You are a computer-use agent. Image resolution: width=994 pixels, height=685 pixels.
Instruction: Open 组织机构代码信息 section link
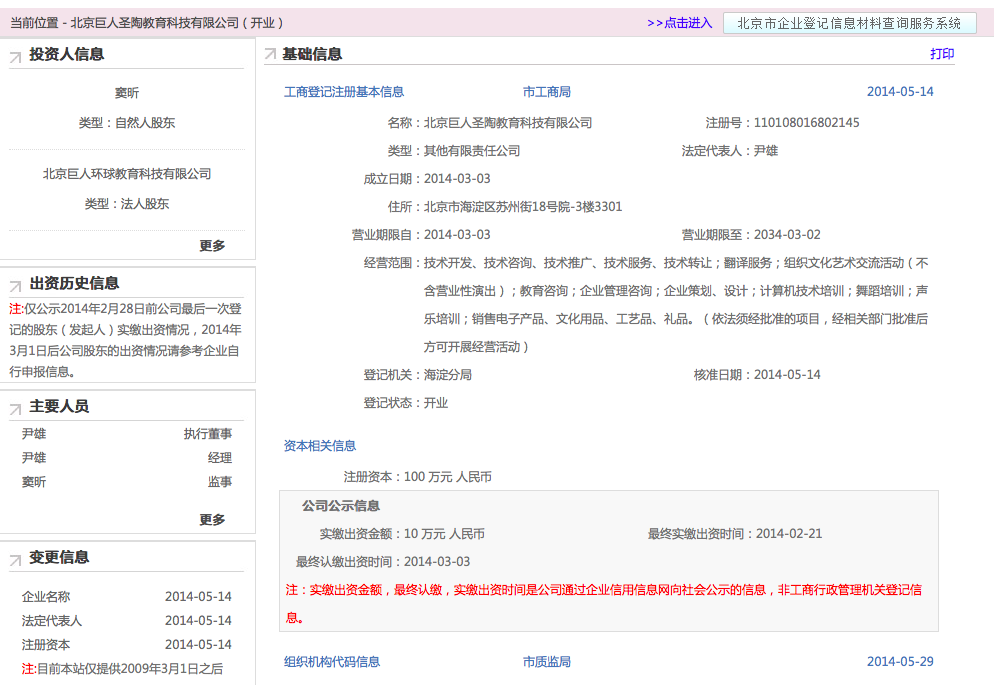coord(332,662)
